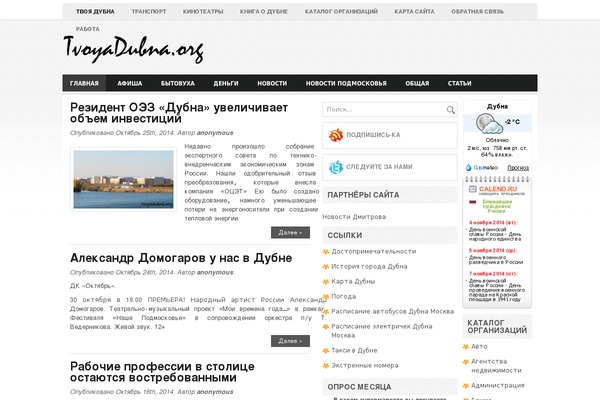This screenshot has height=400, width=600.
Task: Click Далее under the ОЭЗ Дубна article
Action: pos(290,233)
